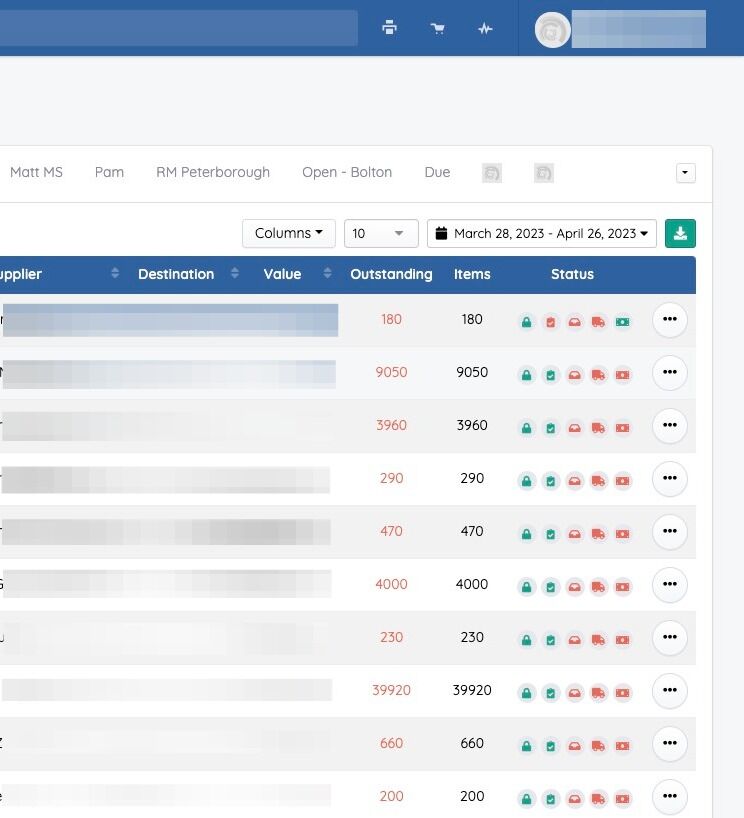Open the Columns dropdown

tap(289, 233)
